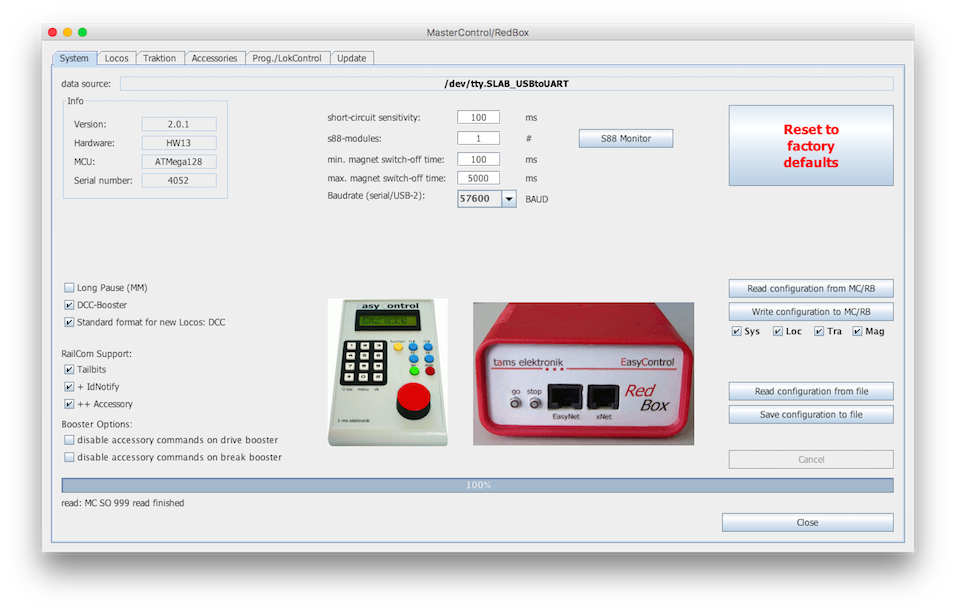The width and height of the screenshot is (956, 612).
Task: Toggle the Mag configuration checkbox
Action: [x=857, y=331]
